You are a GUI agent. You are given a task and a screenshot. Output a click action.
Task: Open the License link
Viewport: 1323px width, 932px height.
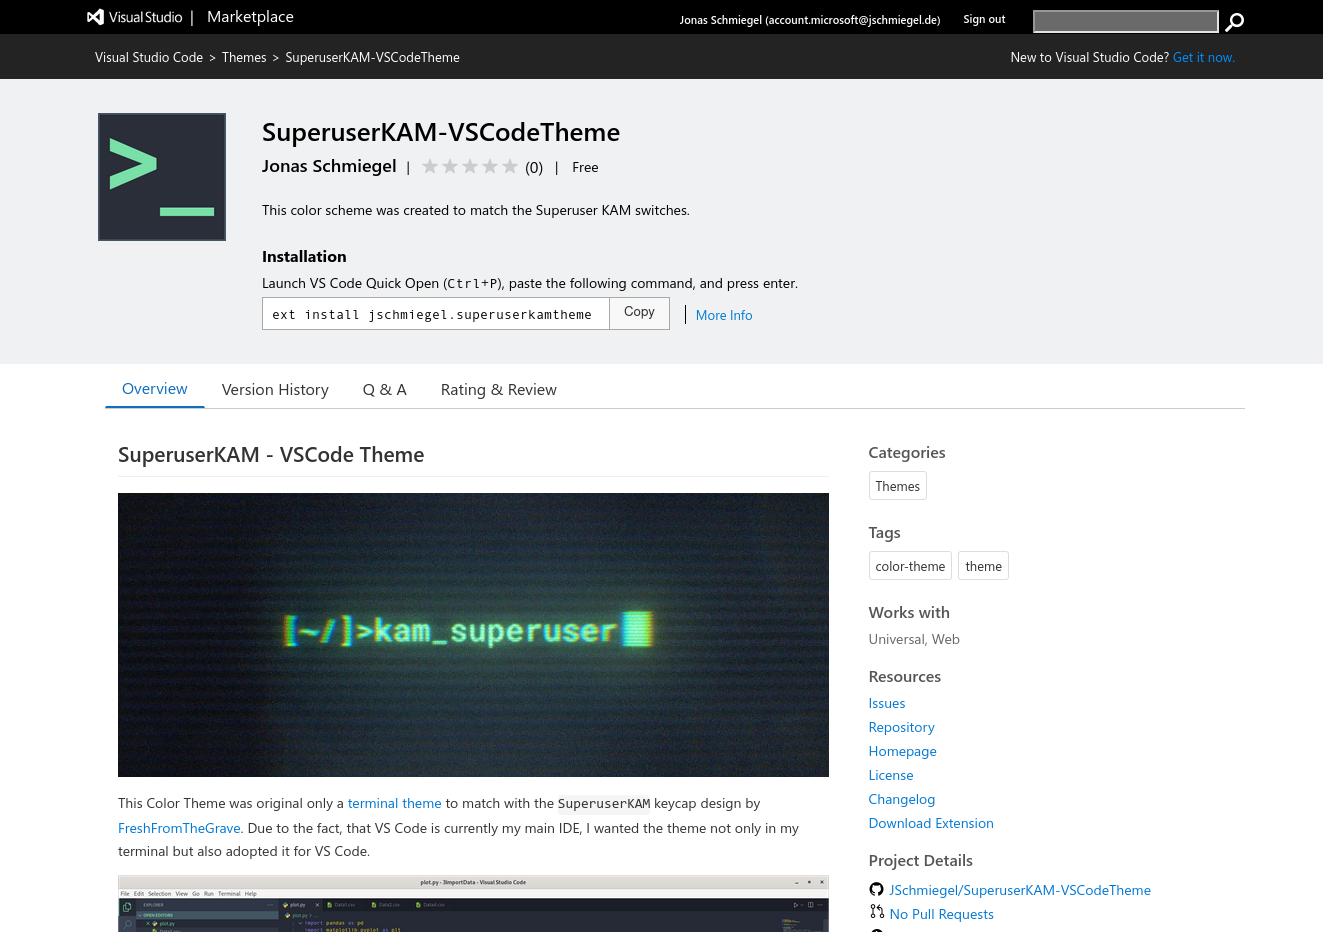coord(891,775)
